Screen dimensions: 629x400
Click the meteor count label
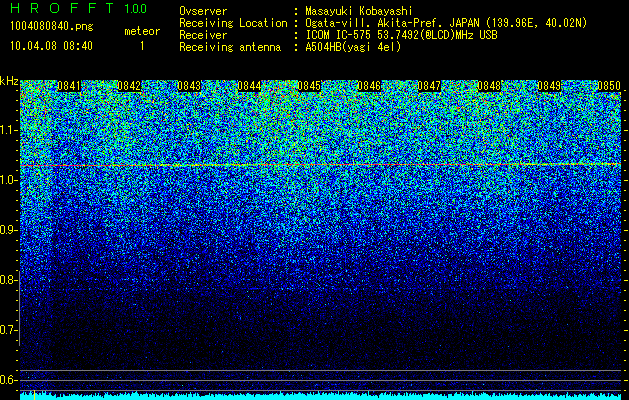pos(142,31)
